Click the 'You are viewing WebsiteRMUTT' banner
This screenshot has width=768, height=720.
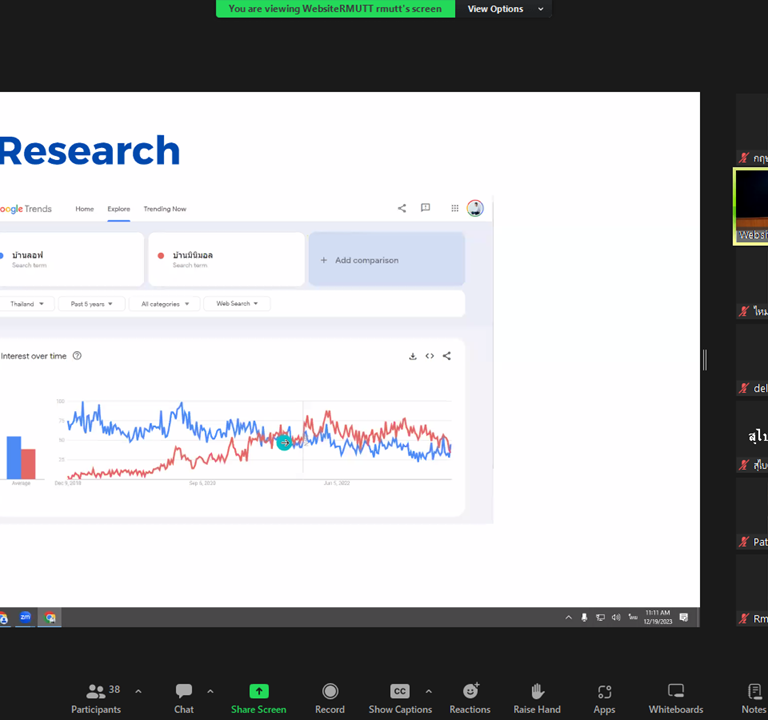(x=335, y=9)
